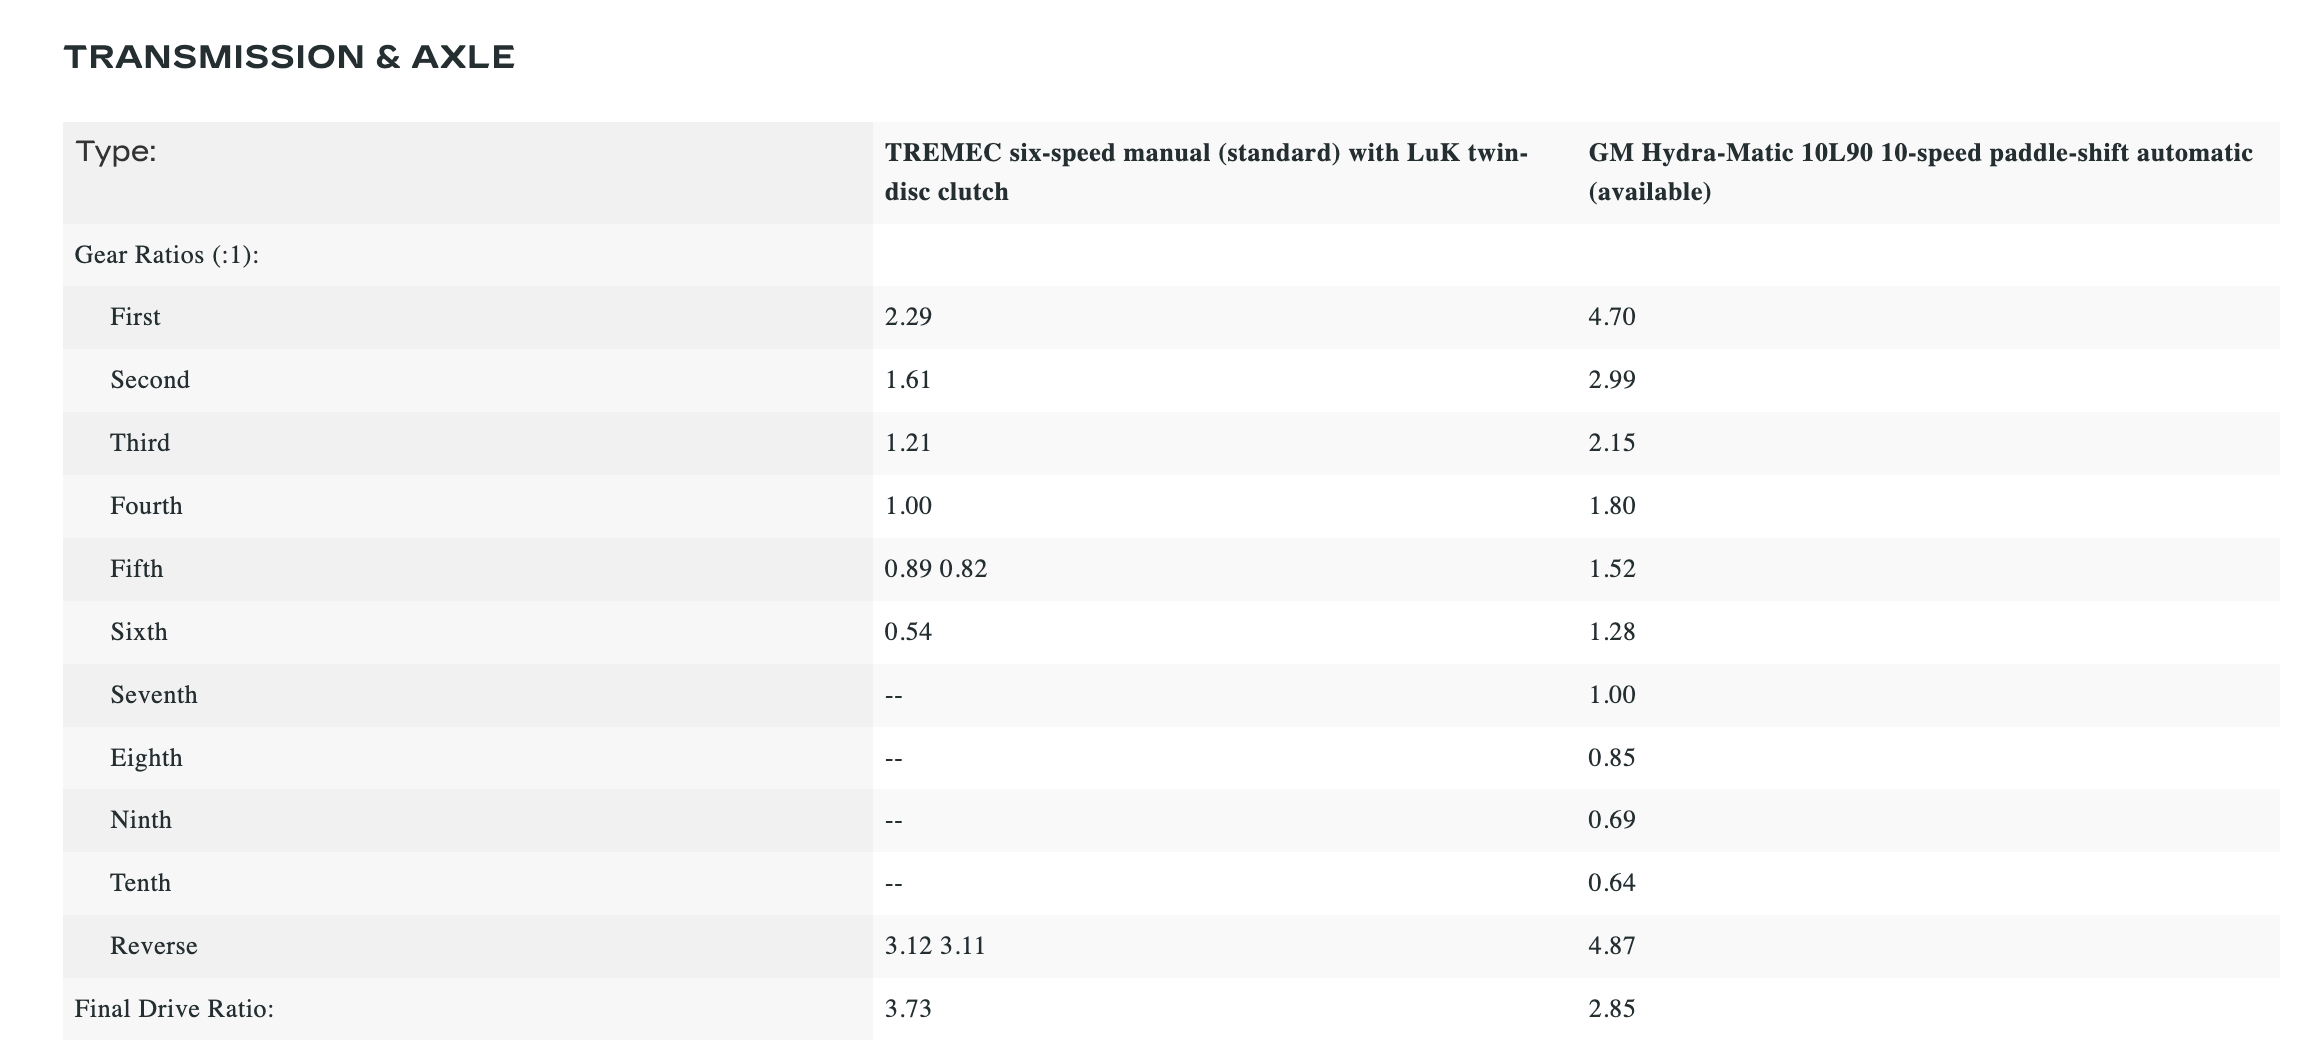Click the Type: row label
2322x1040 pixels.
tap(116, 152)
